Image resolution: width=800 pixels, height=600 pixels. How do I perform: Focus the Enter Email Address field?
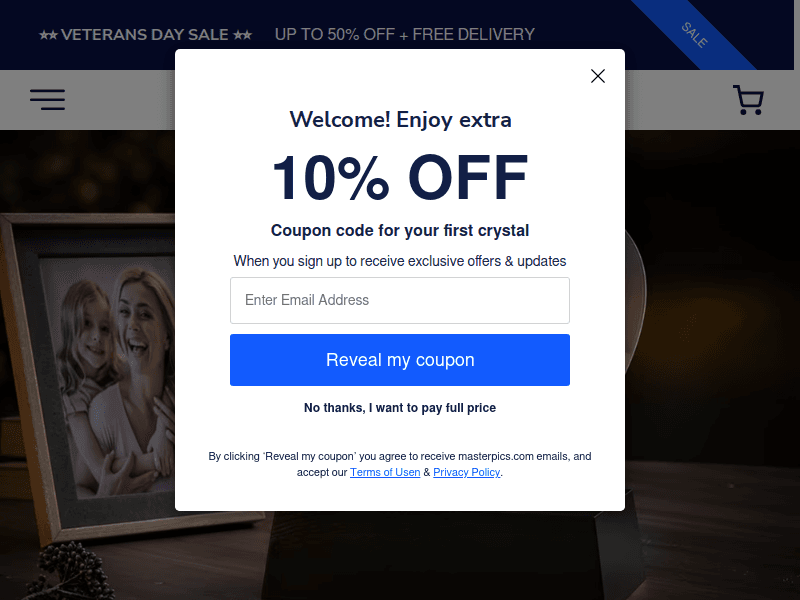click(x=399, y=301)
